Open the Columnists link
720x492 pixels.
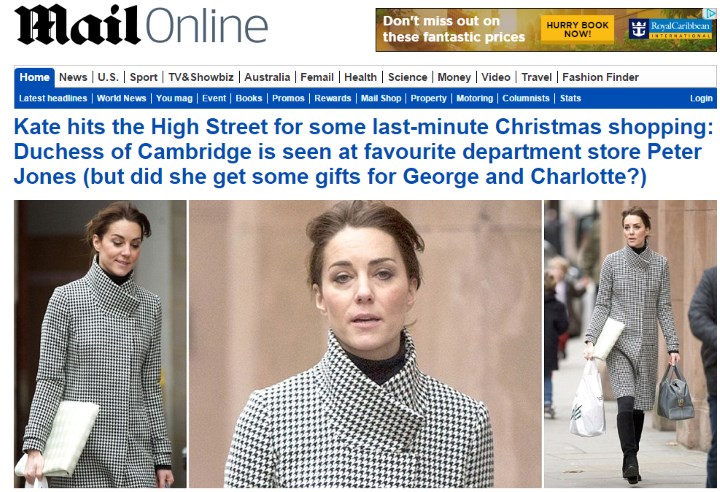coord(526,98)
